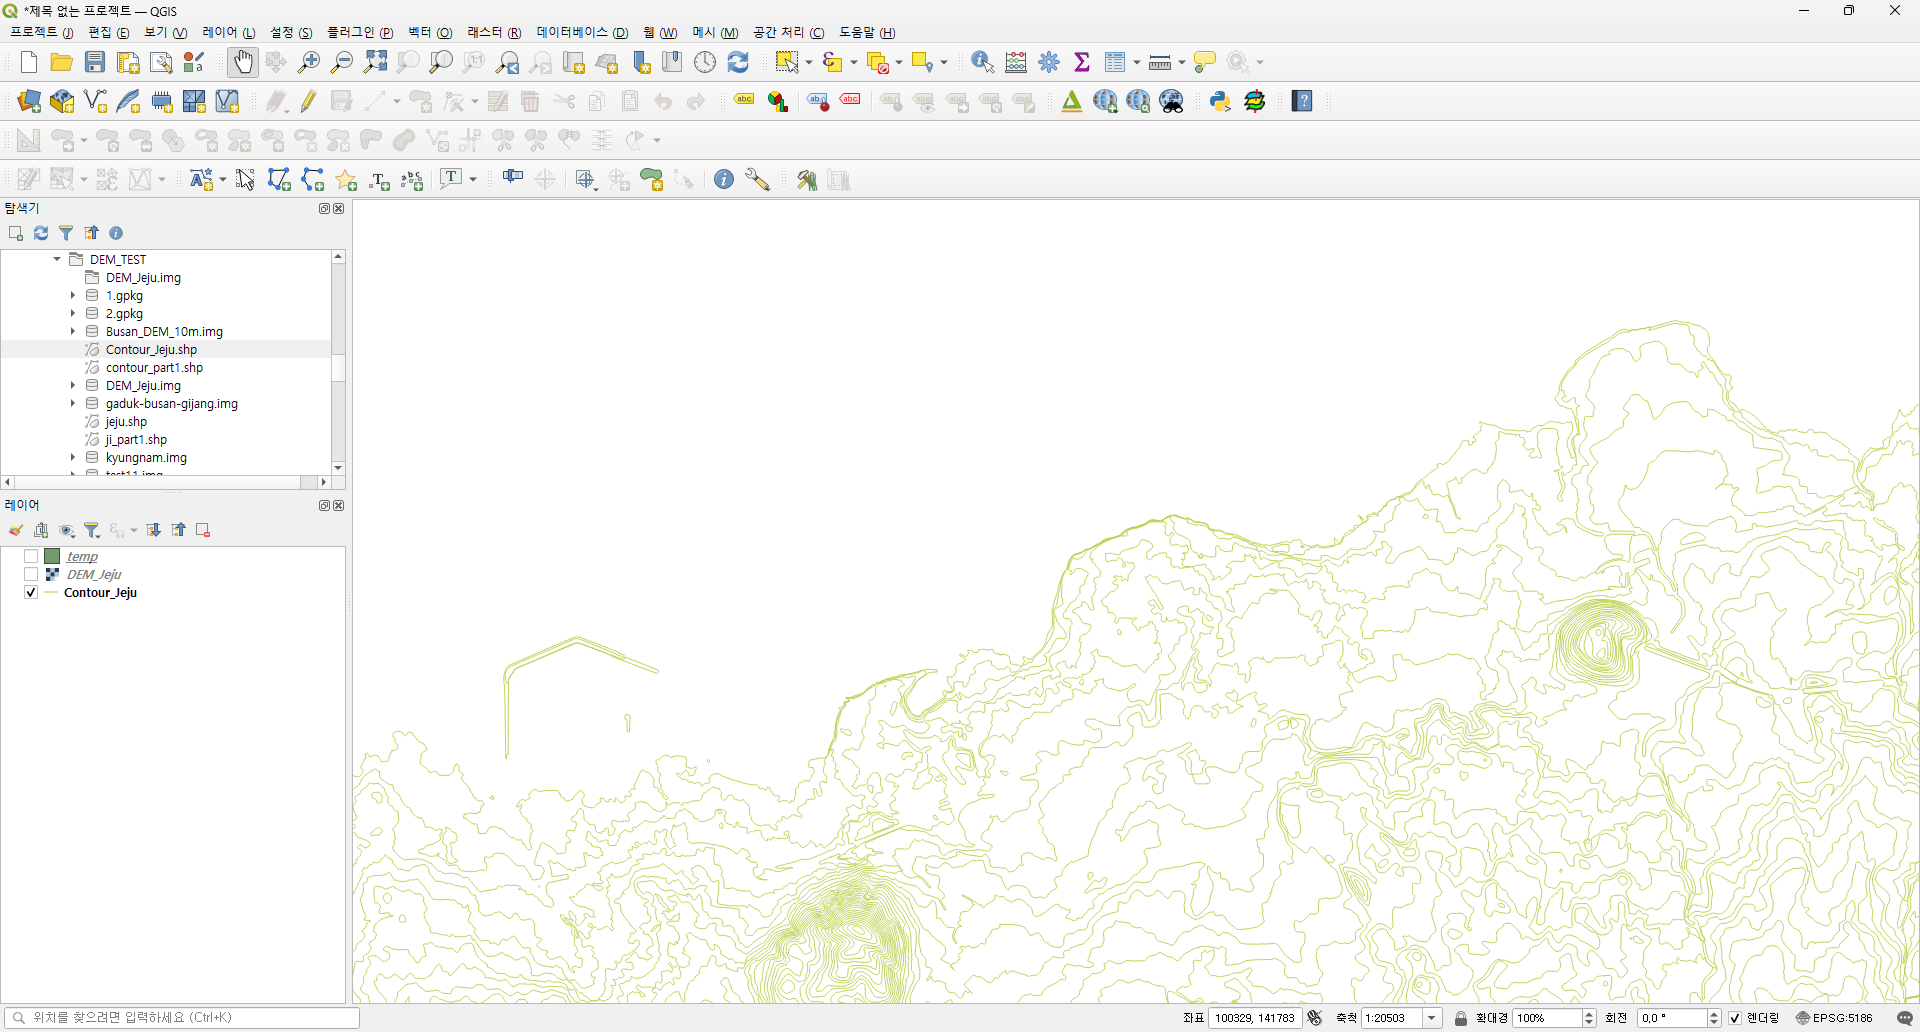
Task: Select the Pan Map hand tool
Action: click(x=243, y=62)
